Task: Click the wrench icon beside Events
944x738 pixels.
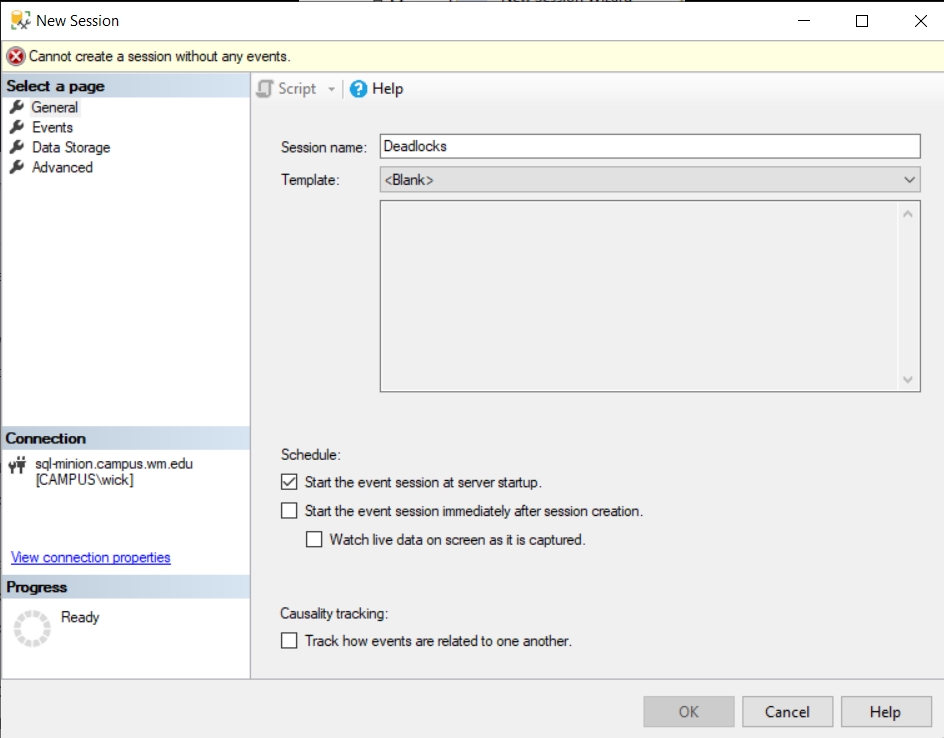Action: pos(17,127)
